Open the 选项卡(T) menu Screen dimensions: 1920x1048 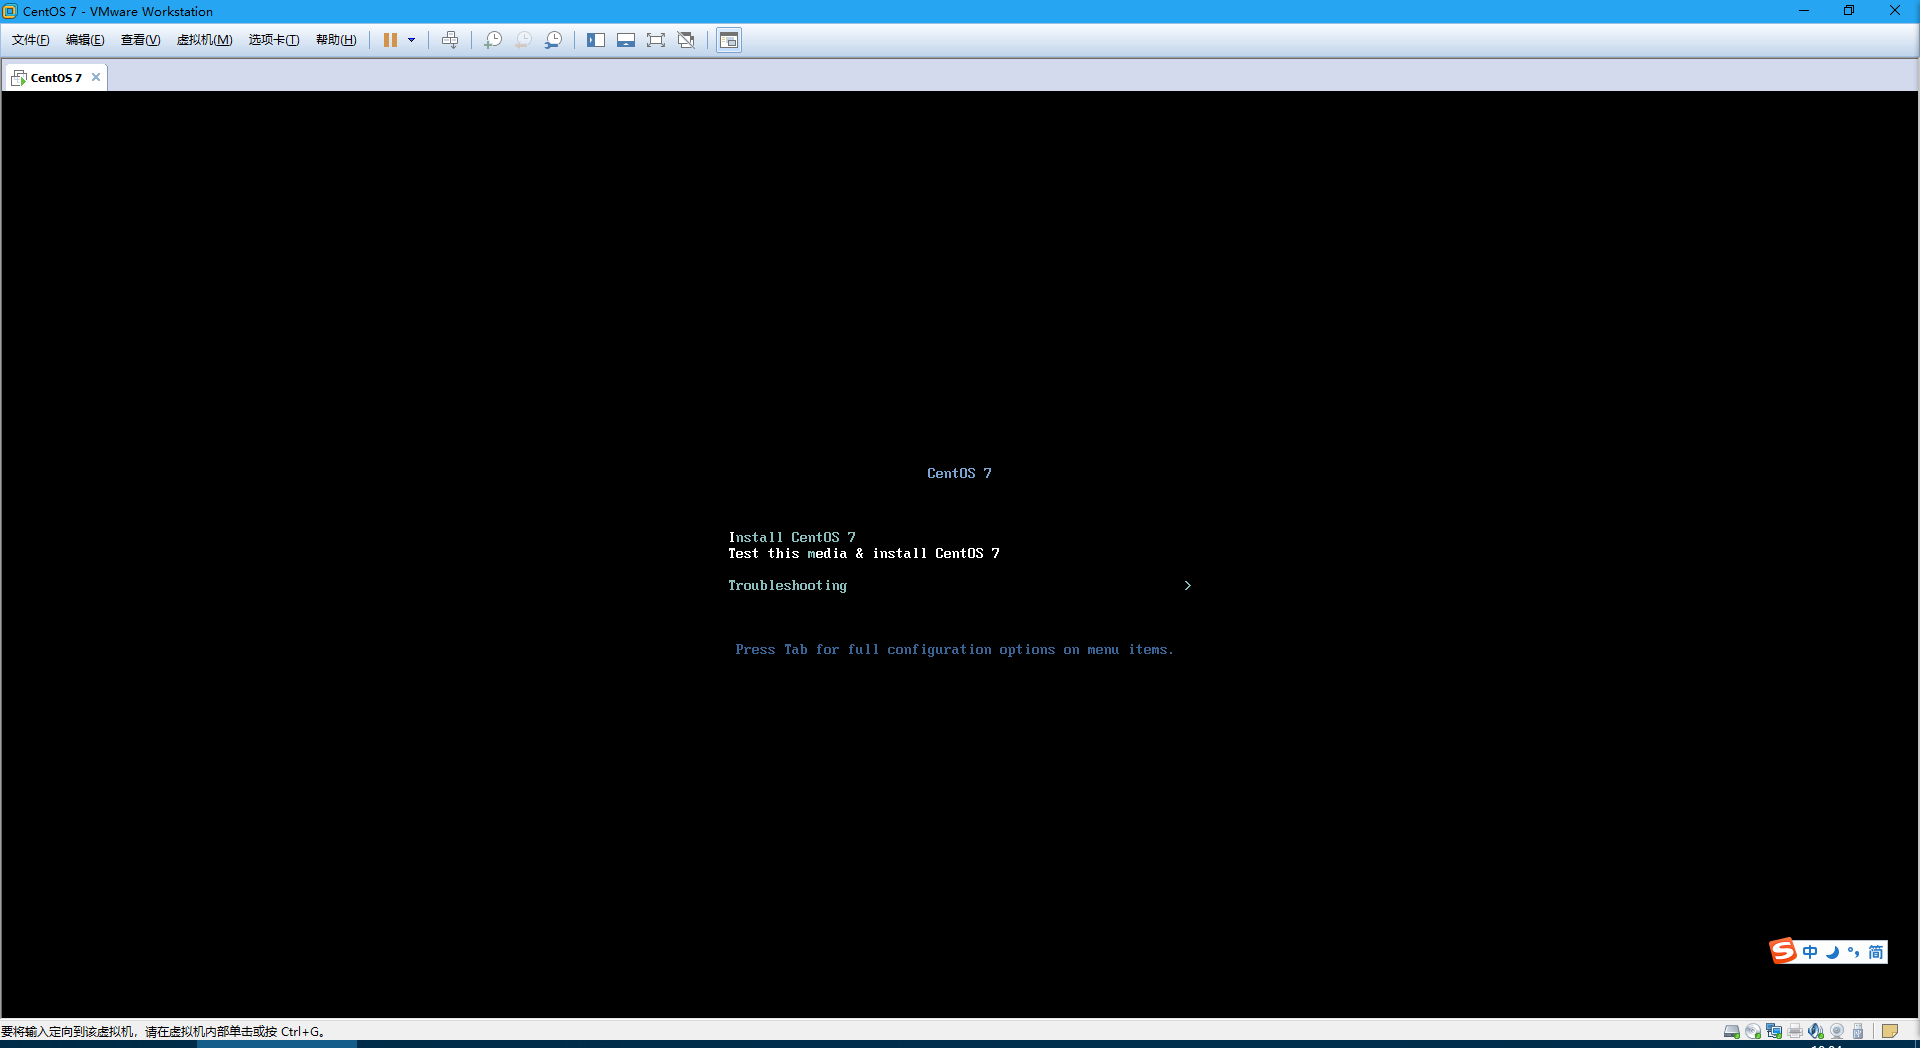tap(274, 40)
